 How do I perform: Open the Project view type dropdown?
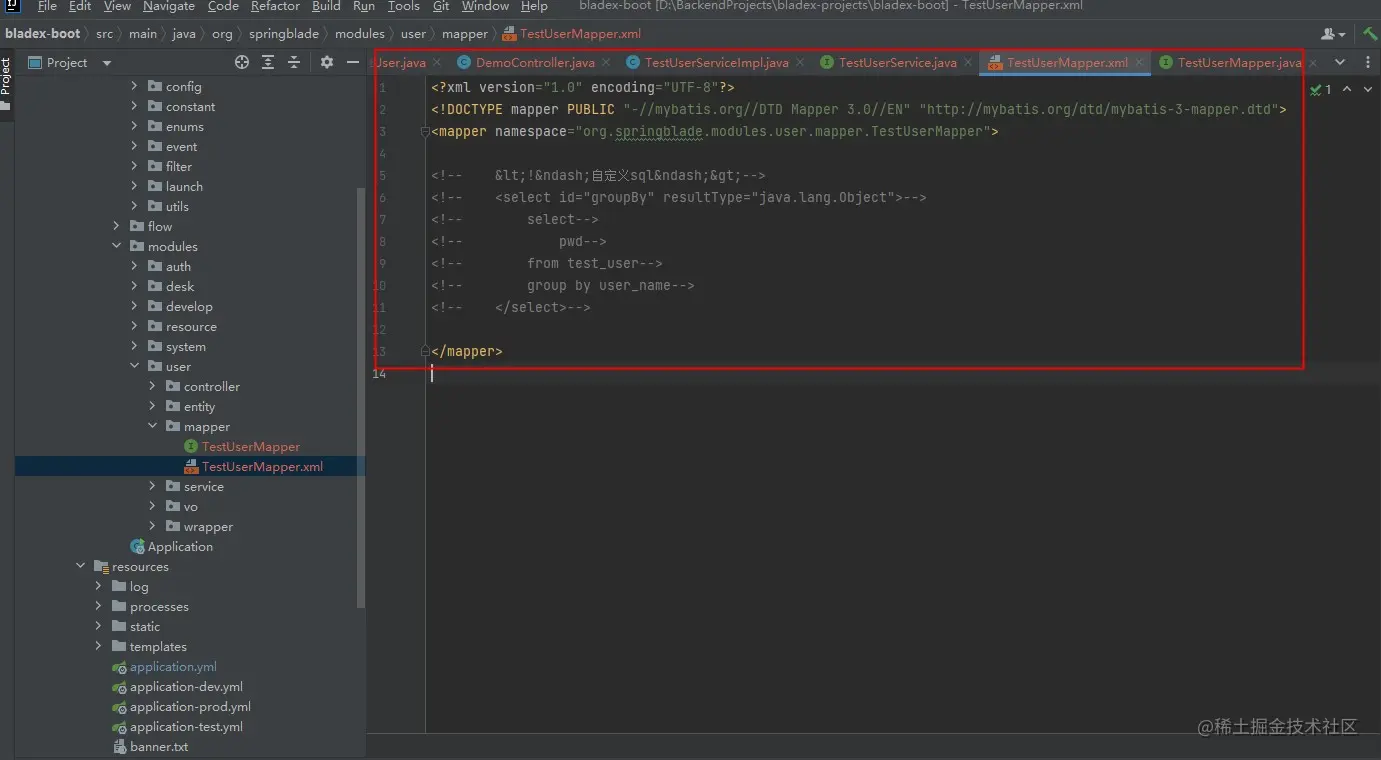click(x=70, y=62)
